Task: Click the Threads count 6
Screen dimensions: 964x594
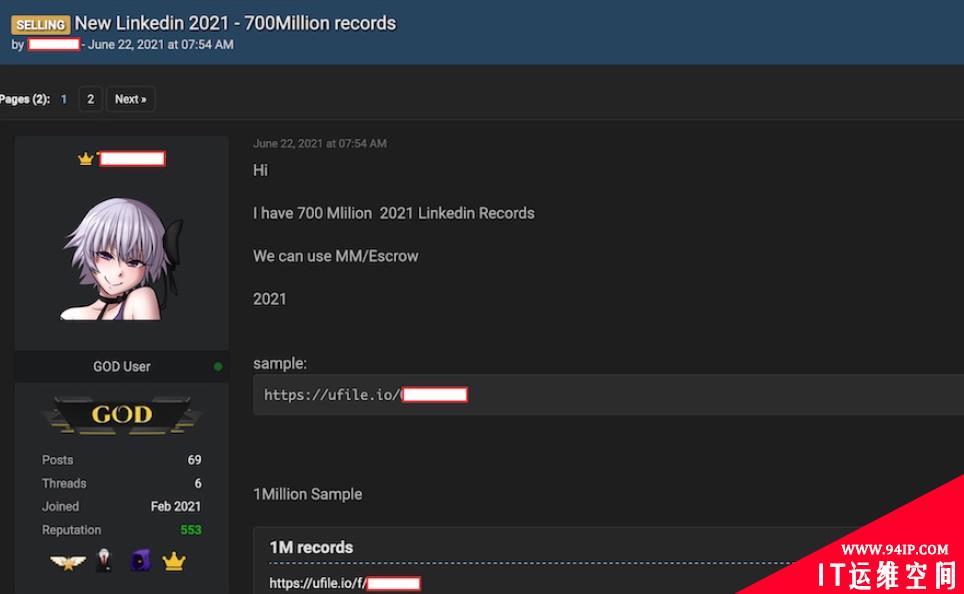Action: pos(198,483)
